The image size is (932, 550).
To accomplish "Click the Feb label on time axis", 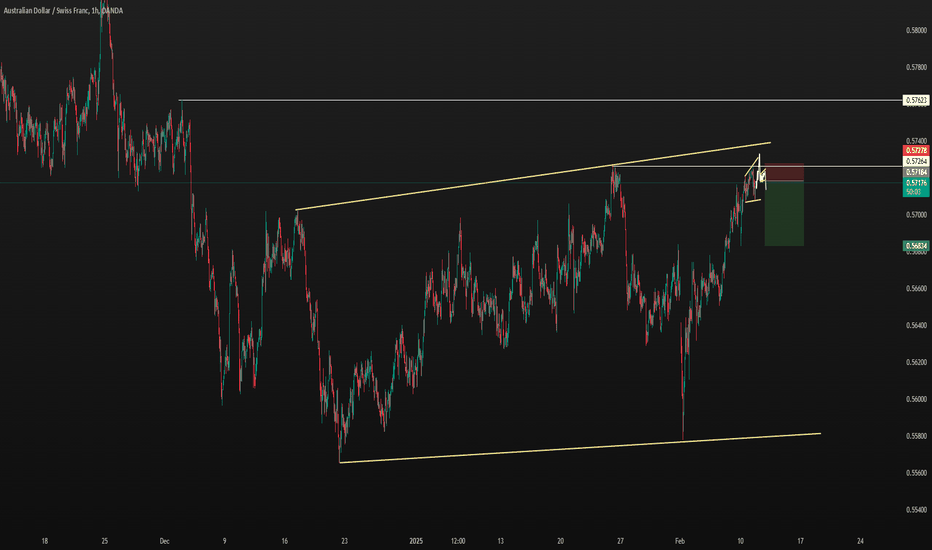I will coord(680,541).
